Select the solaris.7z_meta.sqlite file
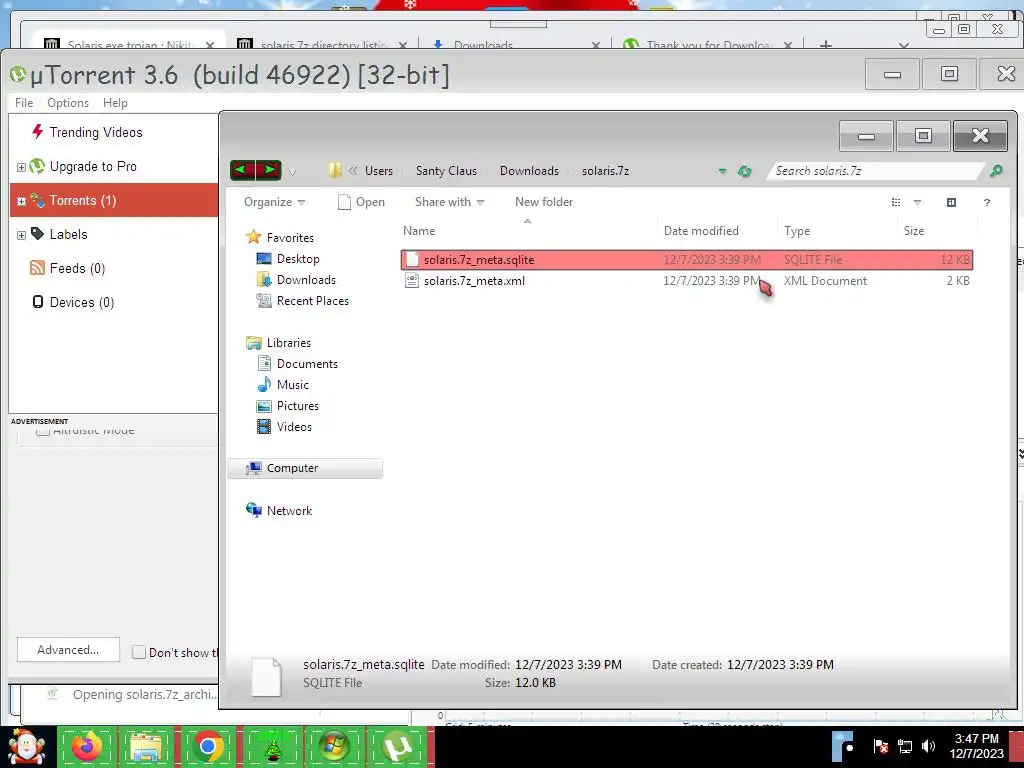The height and width of the screenshot is (768, 1024). 687,259
